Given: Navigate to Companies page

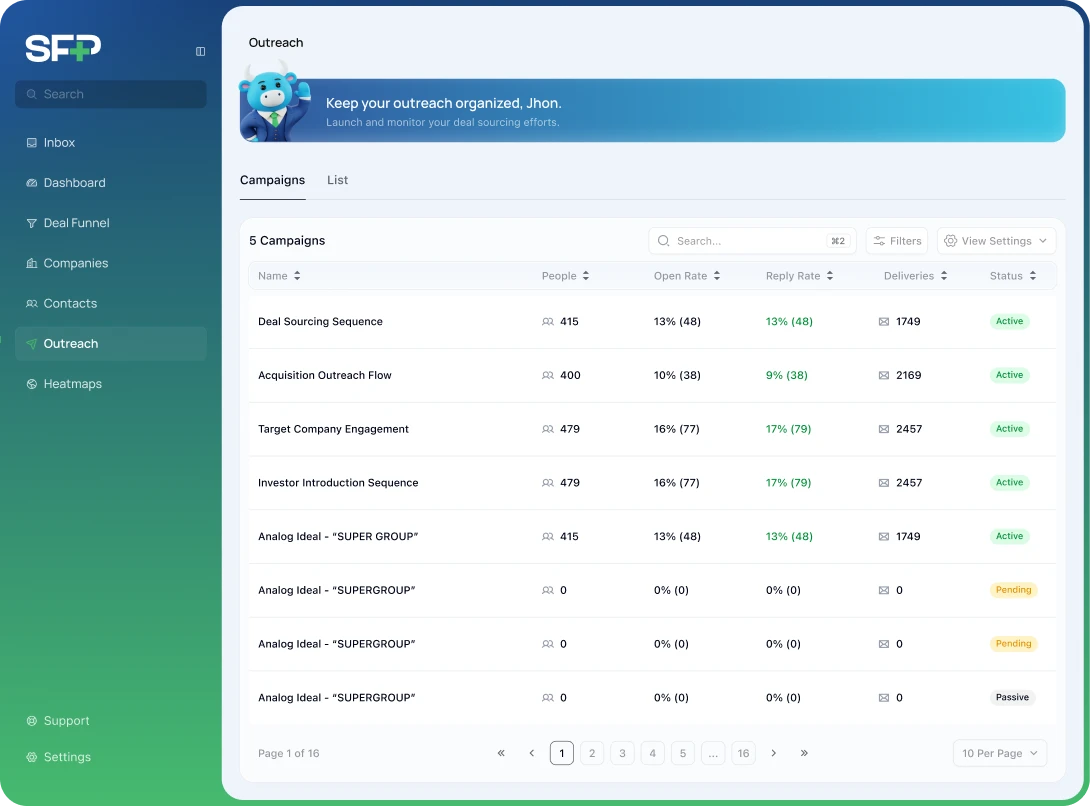Looking at the screenshot, I should coord(75,263).
